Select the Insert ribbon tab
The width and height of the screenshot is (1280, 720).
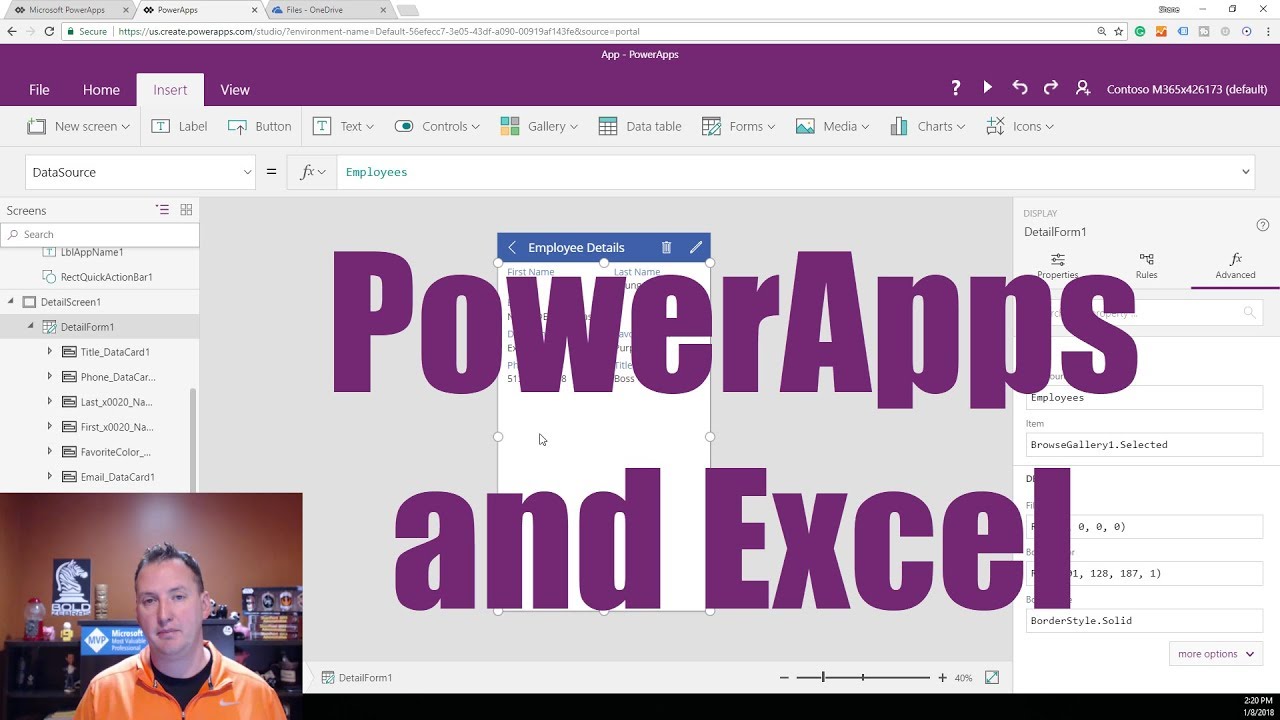(170, 89)
